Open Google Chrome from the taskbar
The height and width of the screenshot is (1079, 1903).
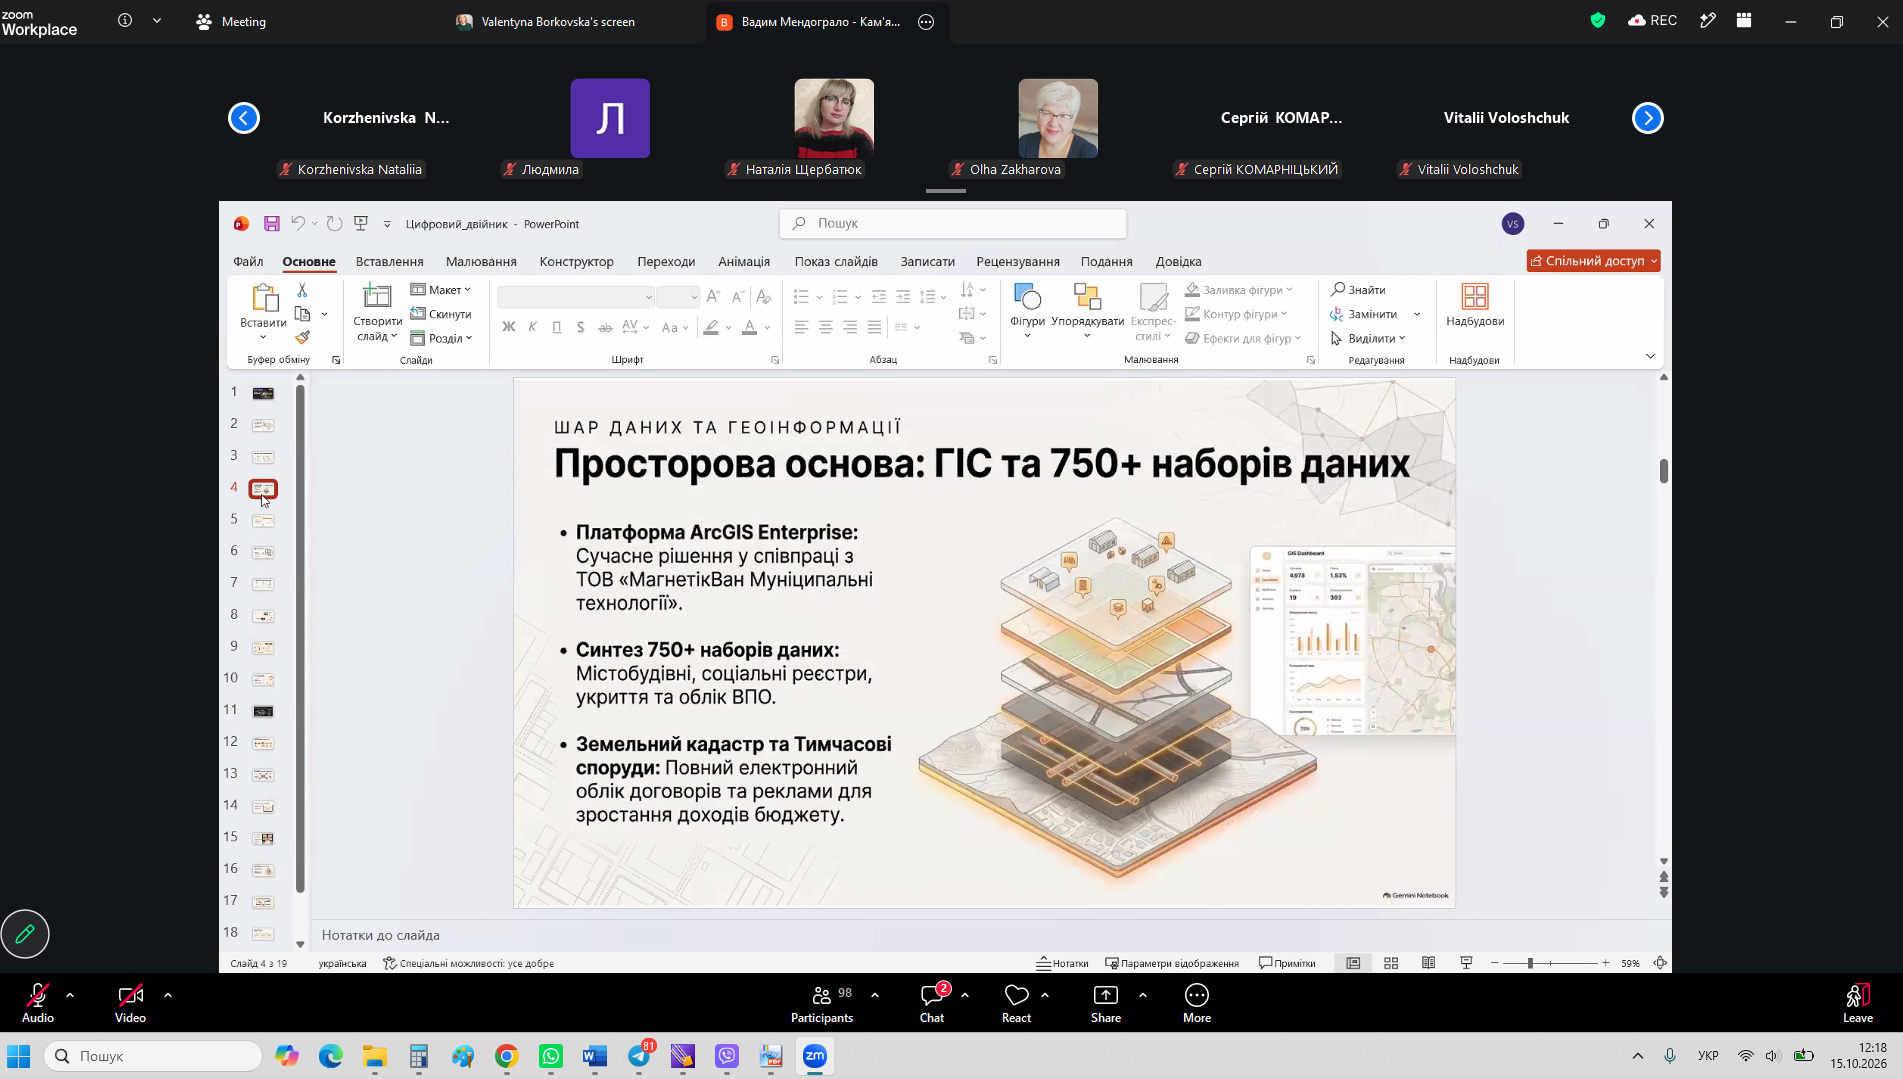click(507, 1056)
